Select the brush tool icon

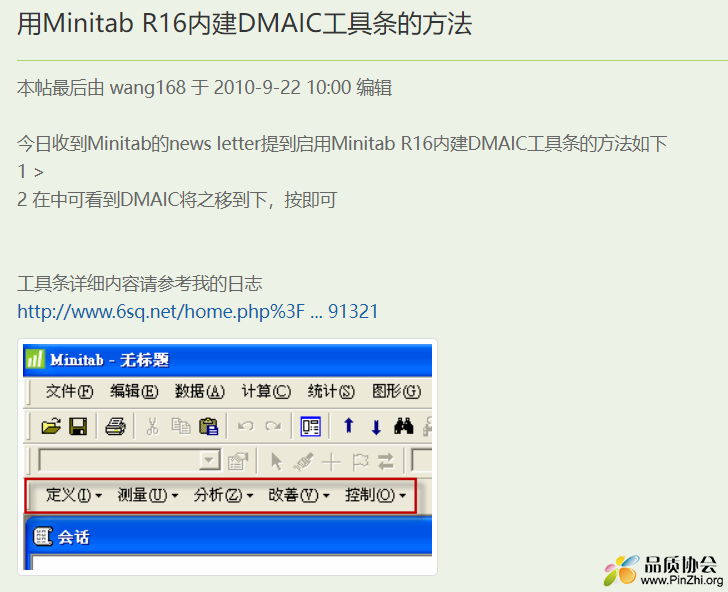(303, 462)
